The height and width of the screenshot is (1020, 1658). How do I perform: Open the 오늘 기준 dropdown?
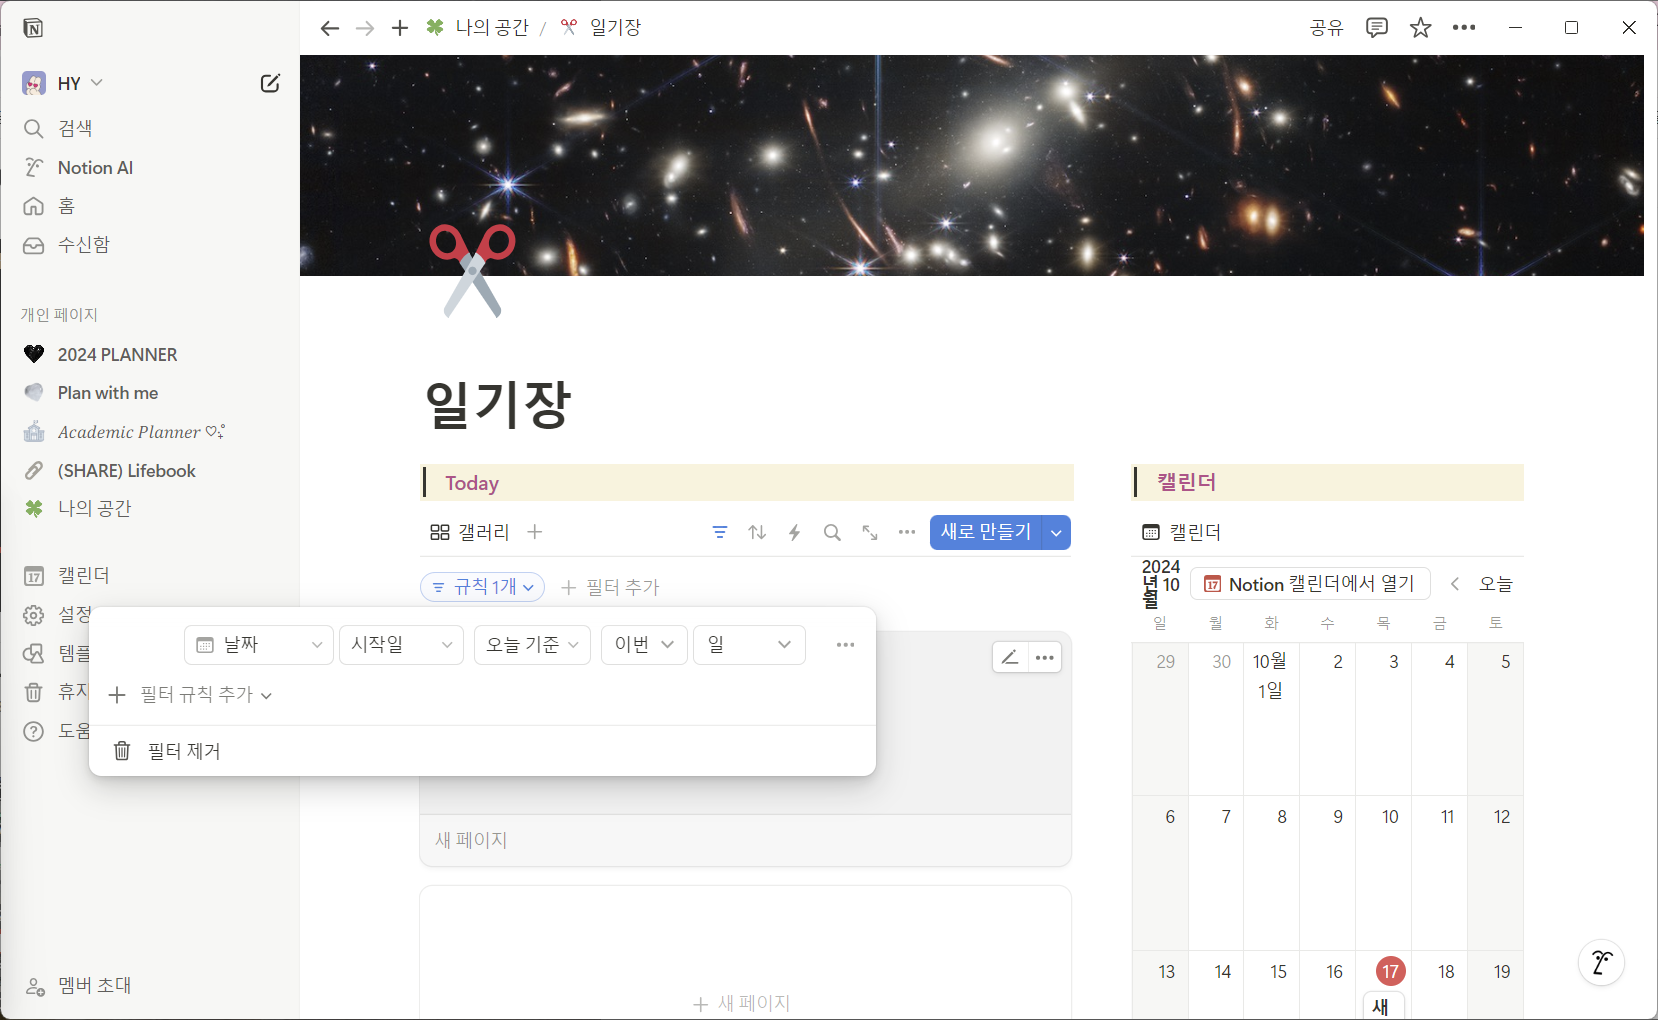[x=532, y=645]
